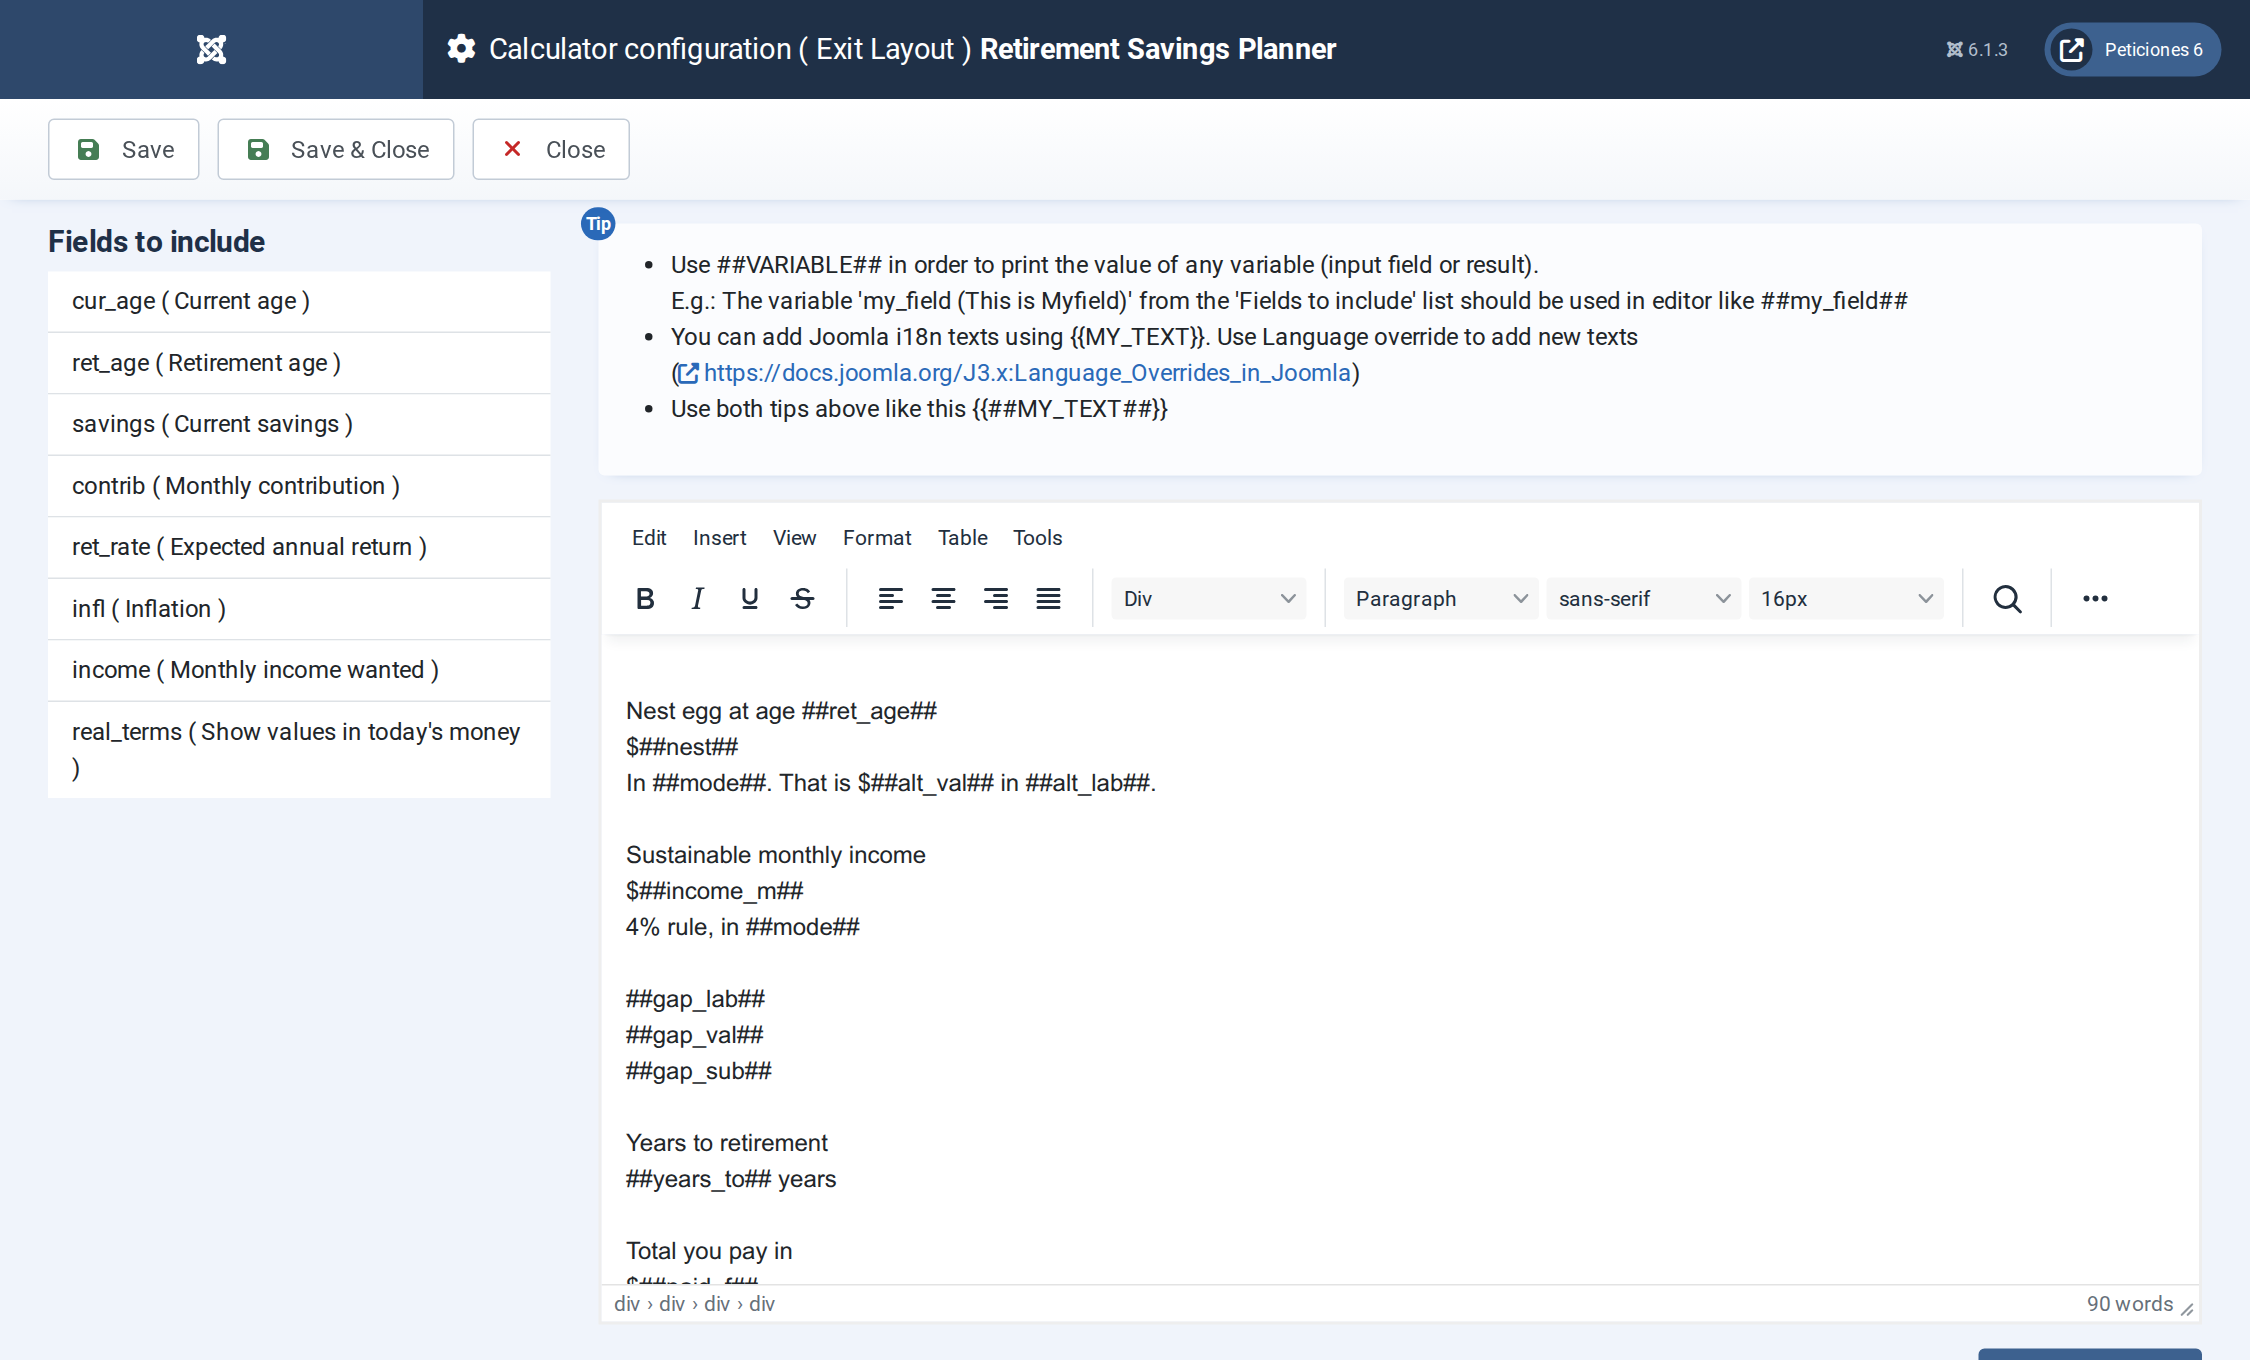
Task: Align text left in editor
Action: 890,598
